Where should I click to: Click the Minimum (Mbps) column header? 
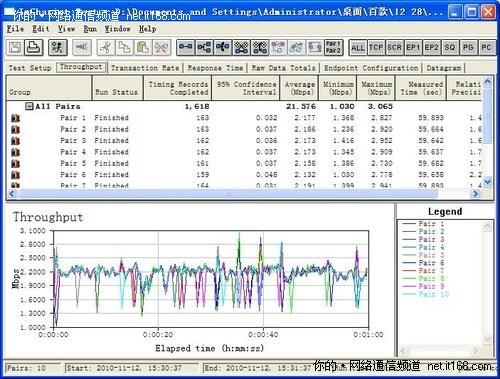pyautogui.click(x=338, y=88)
